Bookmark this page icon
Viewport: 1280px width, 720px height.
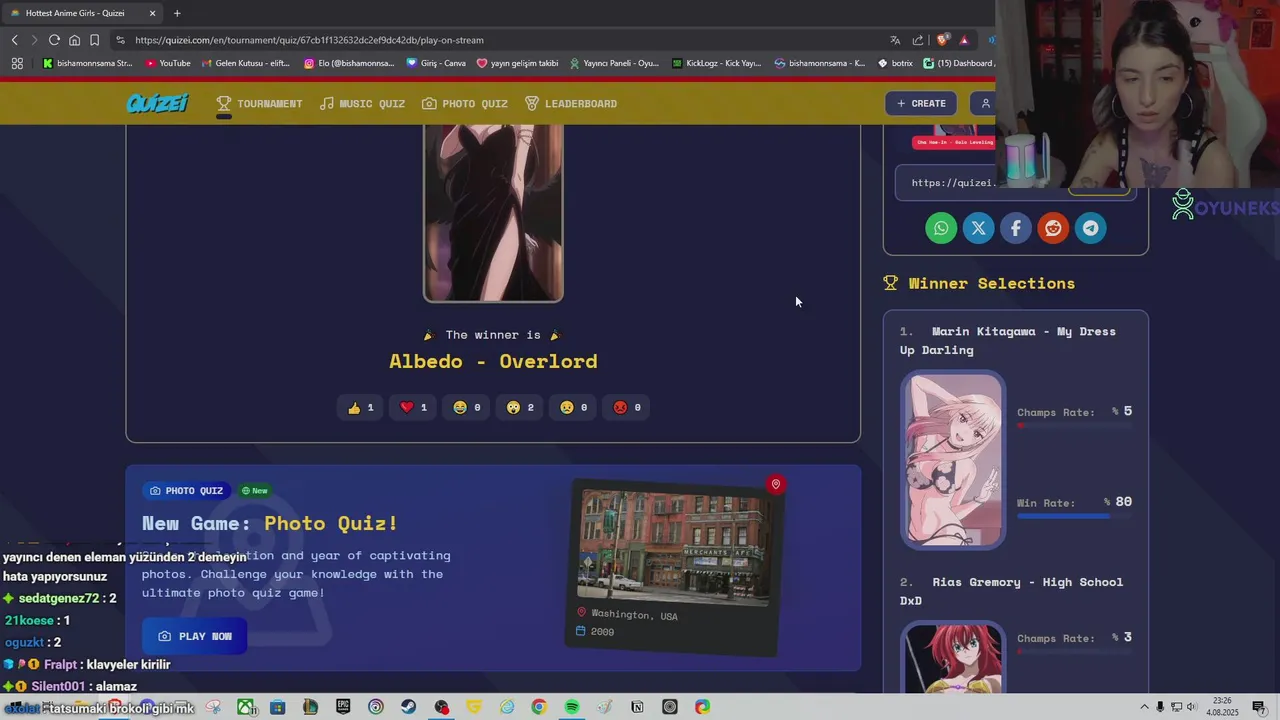tap(94, 40)
